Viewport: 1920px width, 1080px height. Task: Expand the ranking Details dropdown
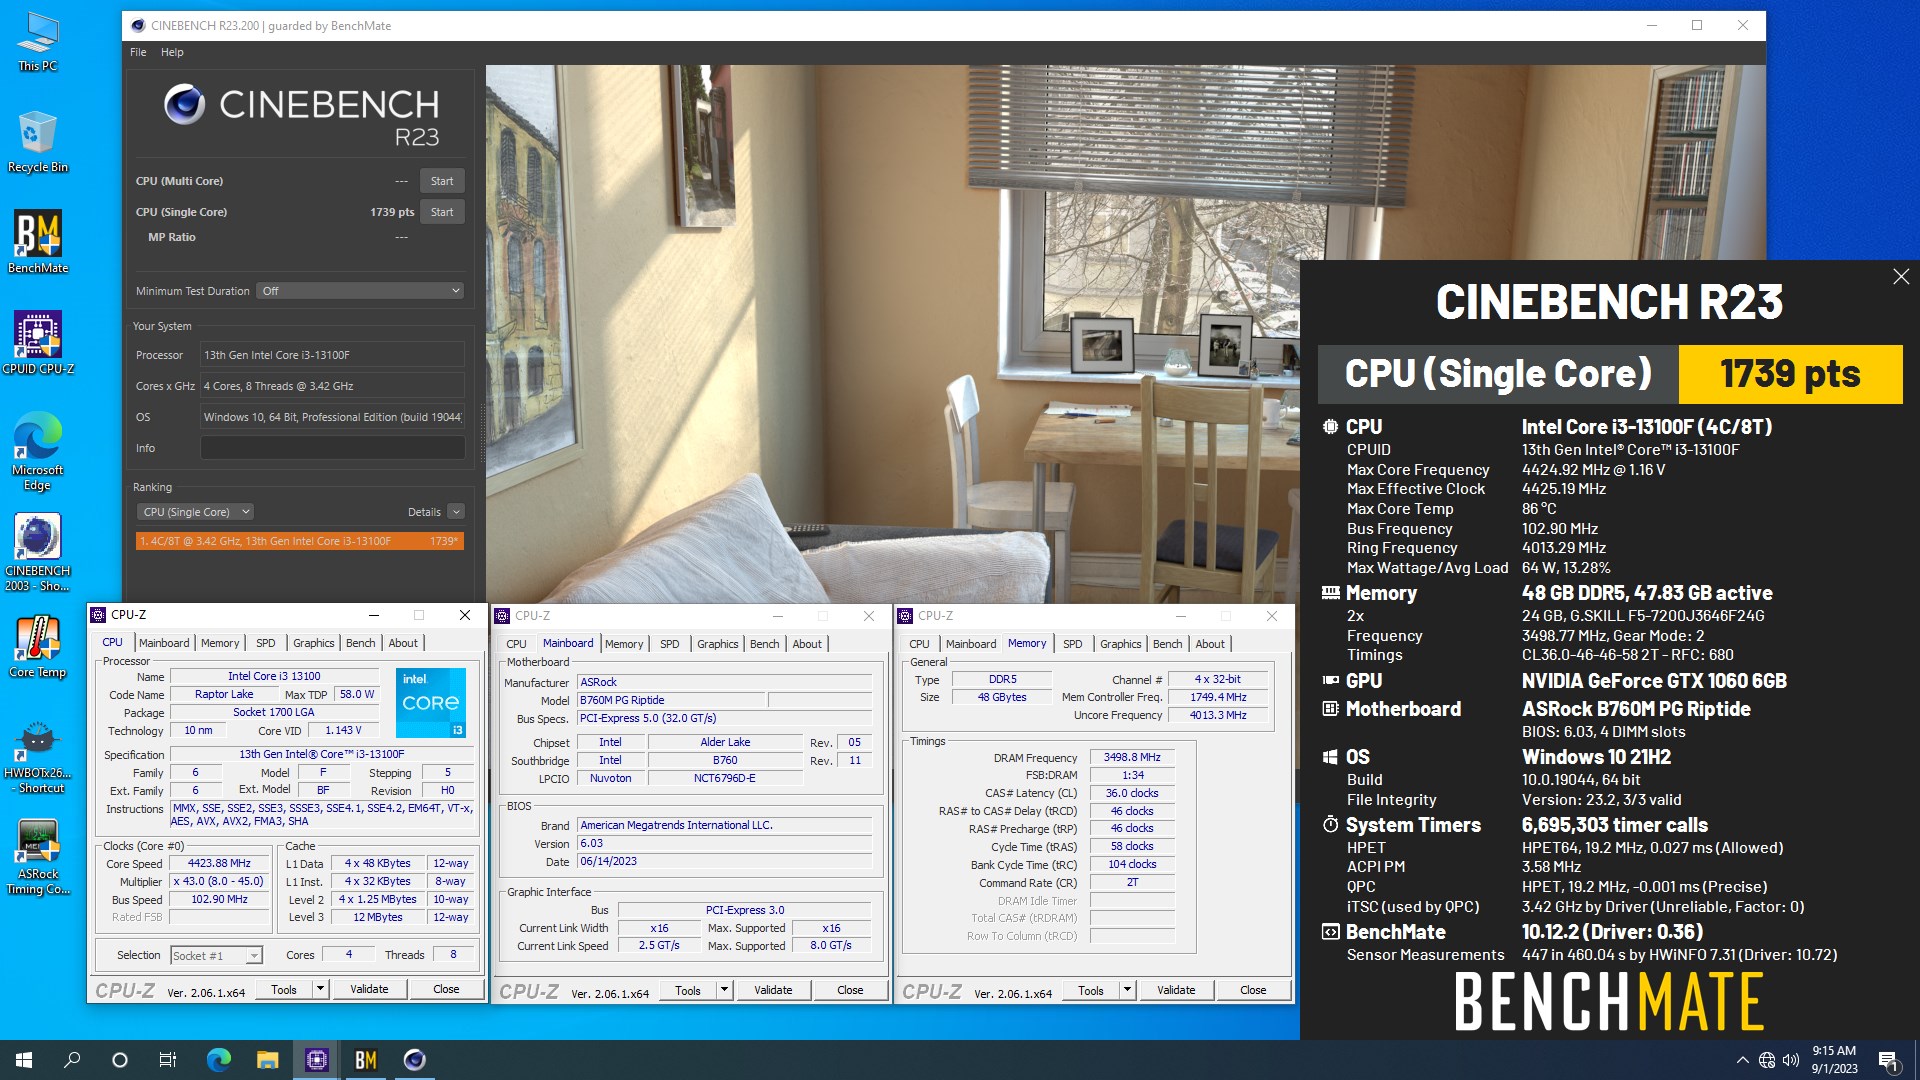[x=456, y=512]
